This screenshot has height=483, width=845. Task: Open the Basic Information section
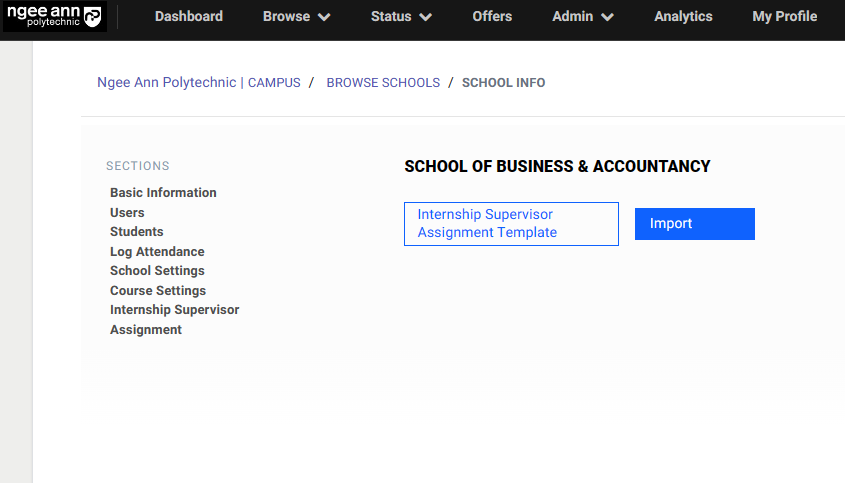[x=163, y=193]
